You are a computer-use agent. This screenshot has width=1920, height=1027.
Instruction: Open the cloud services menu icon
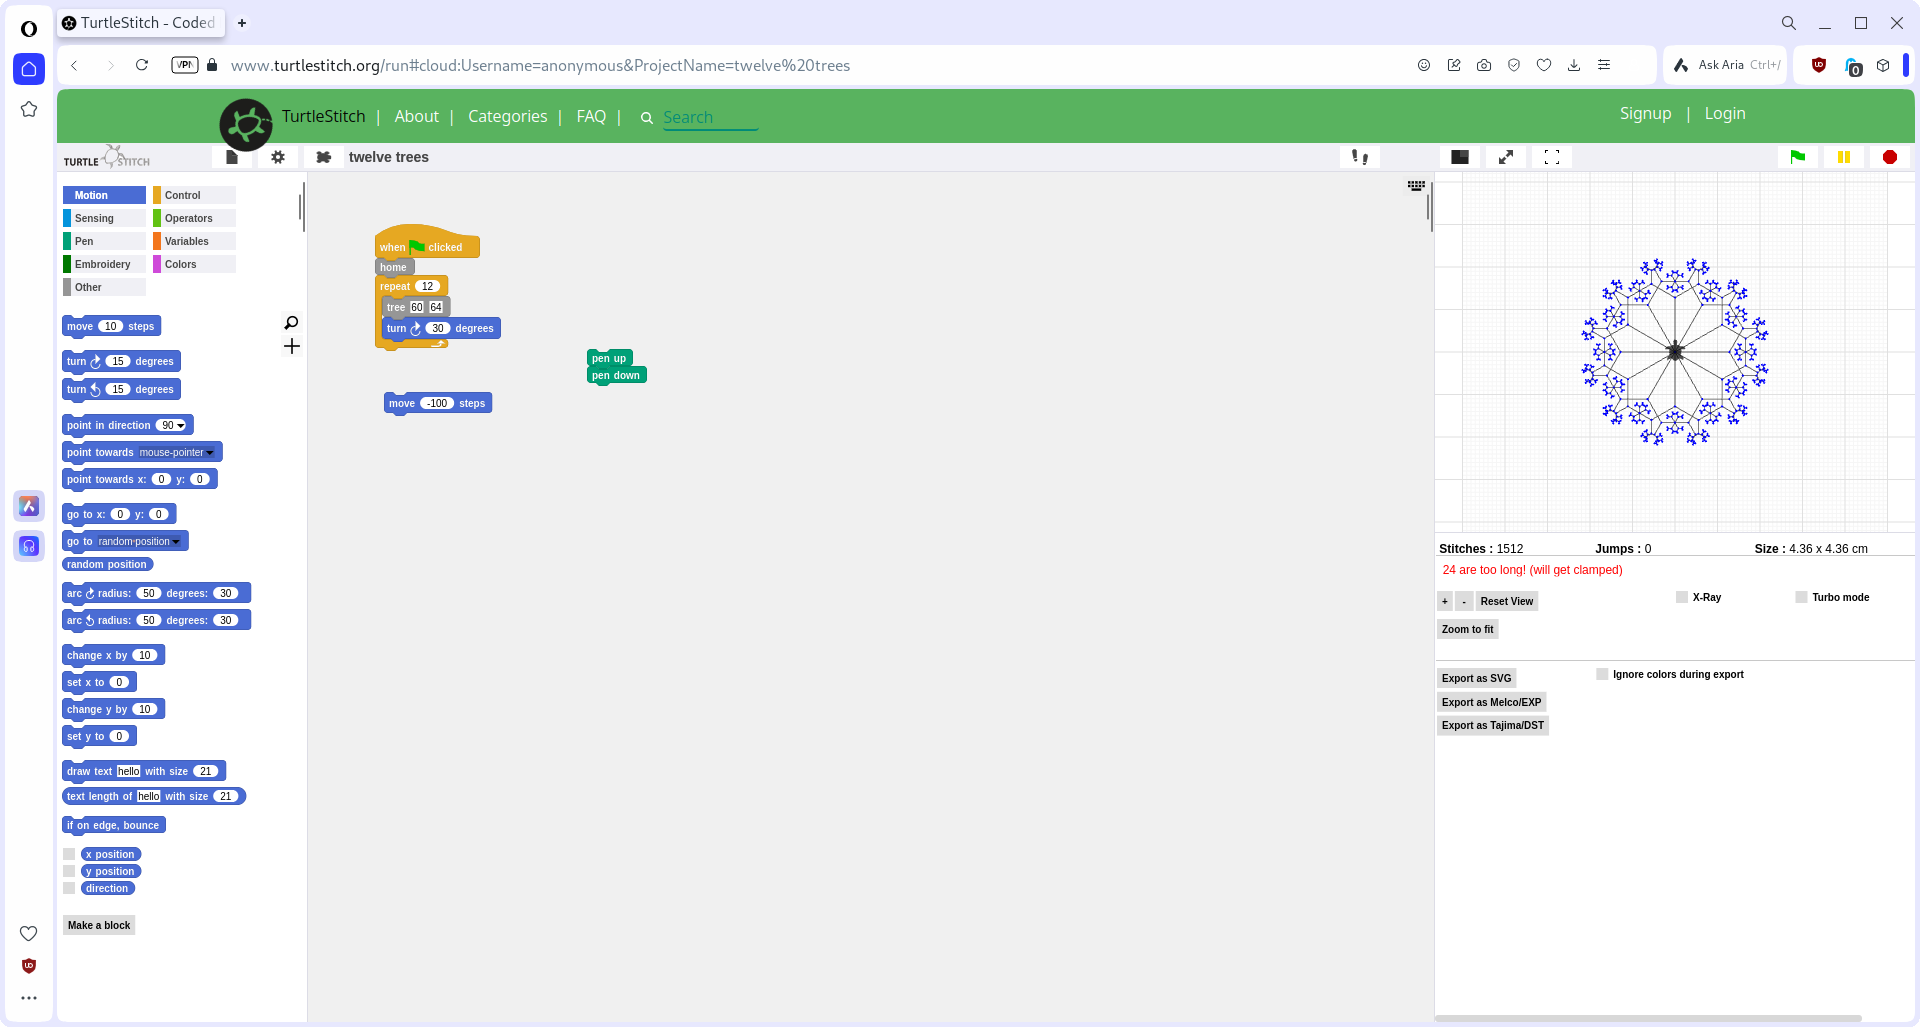coord(322,157)
